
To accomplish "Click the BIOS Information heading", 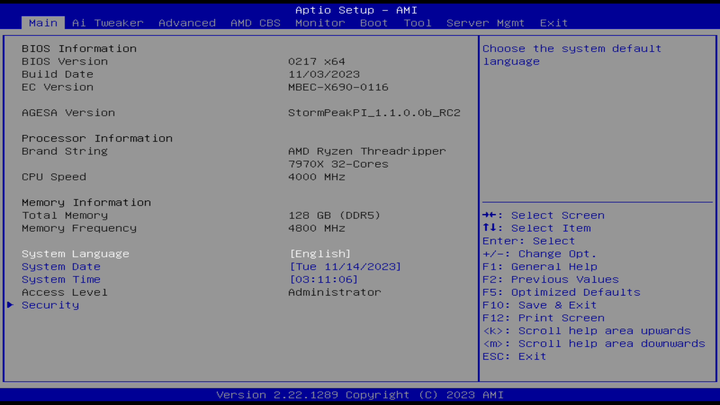I will (x=79, y=49).
